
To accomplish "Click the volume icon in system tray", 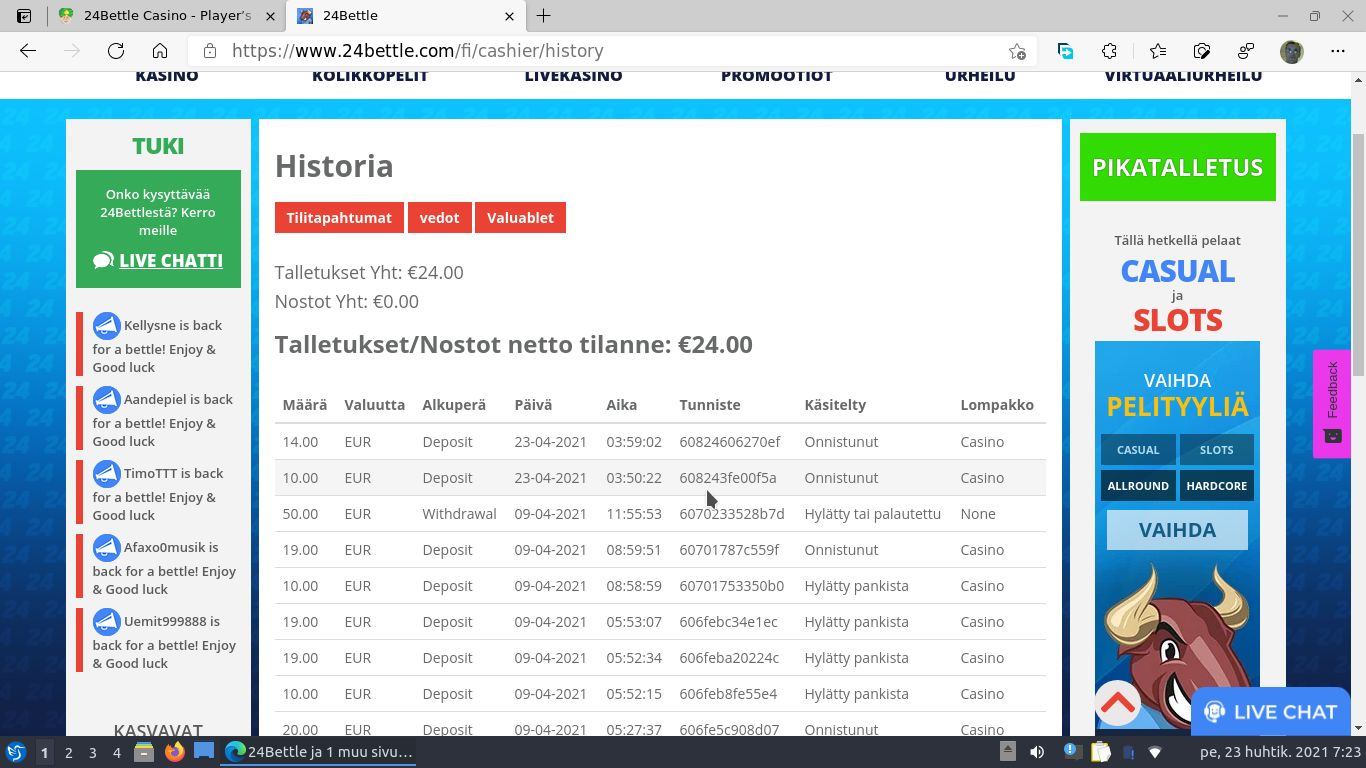I will click(x=1037, y=752).
